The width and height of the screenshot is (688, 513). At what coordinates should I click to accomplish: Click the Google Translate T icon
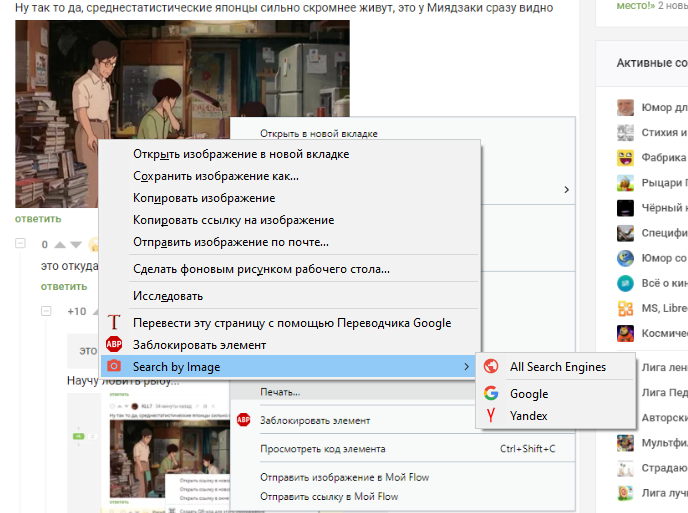click(114, 323)
